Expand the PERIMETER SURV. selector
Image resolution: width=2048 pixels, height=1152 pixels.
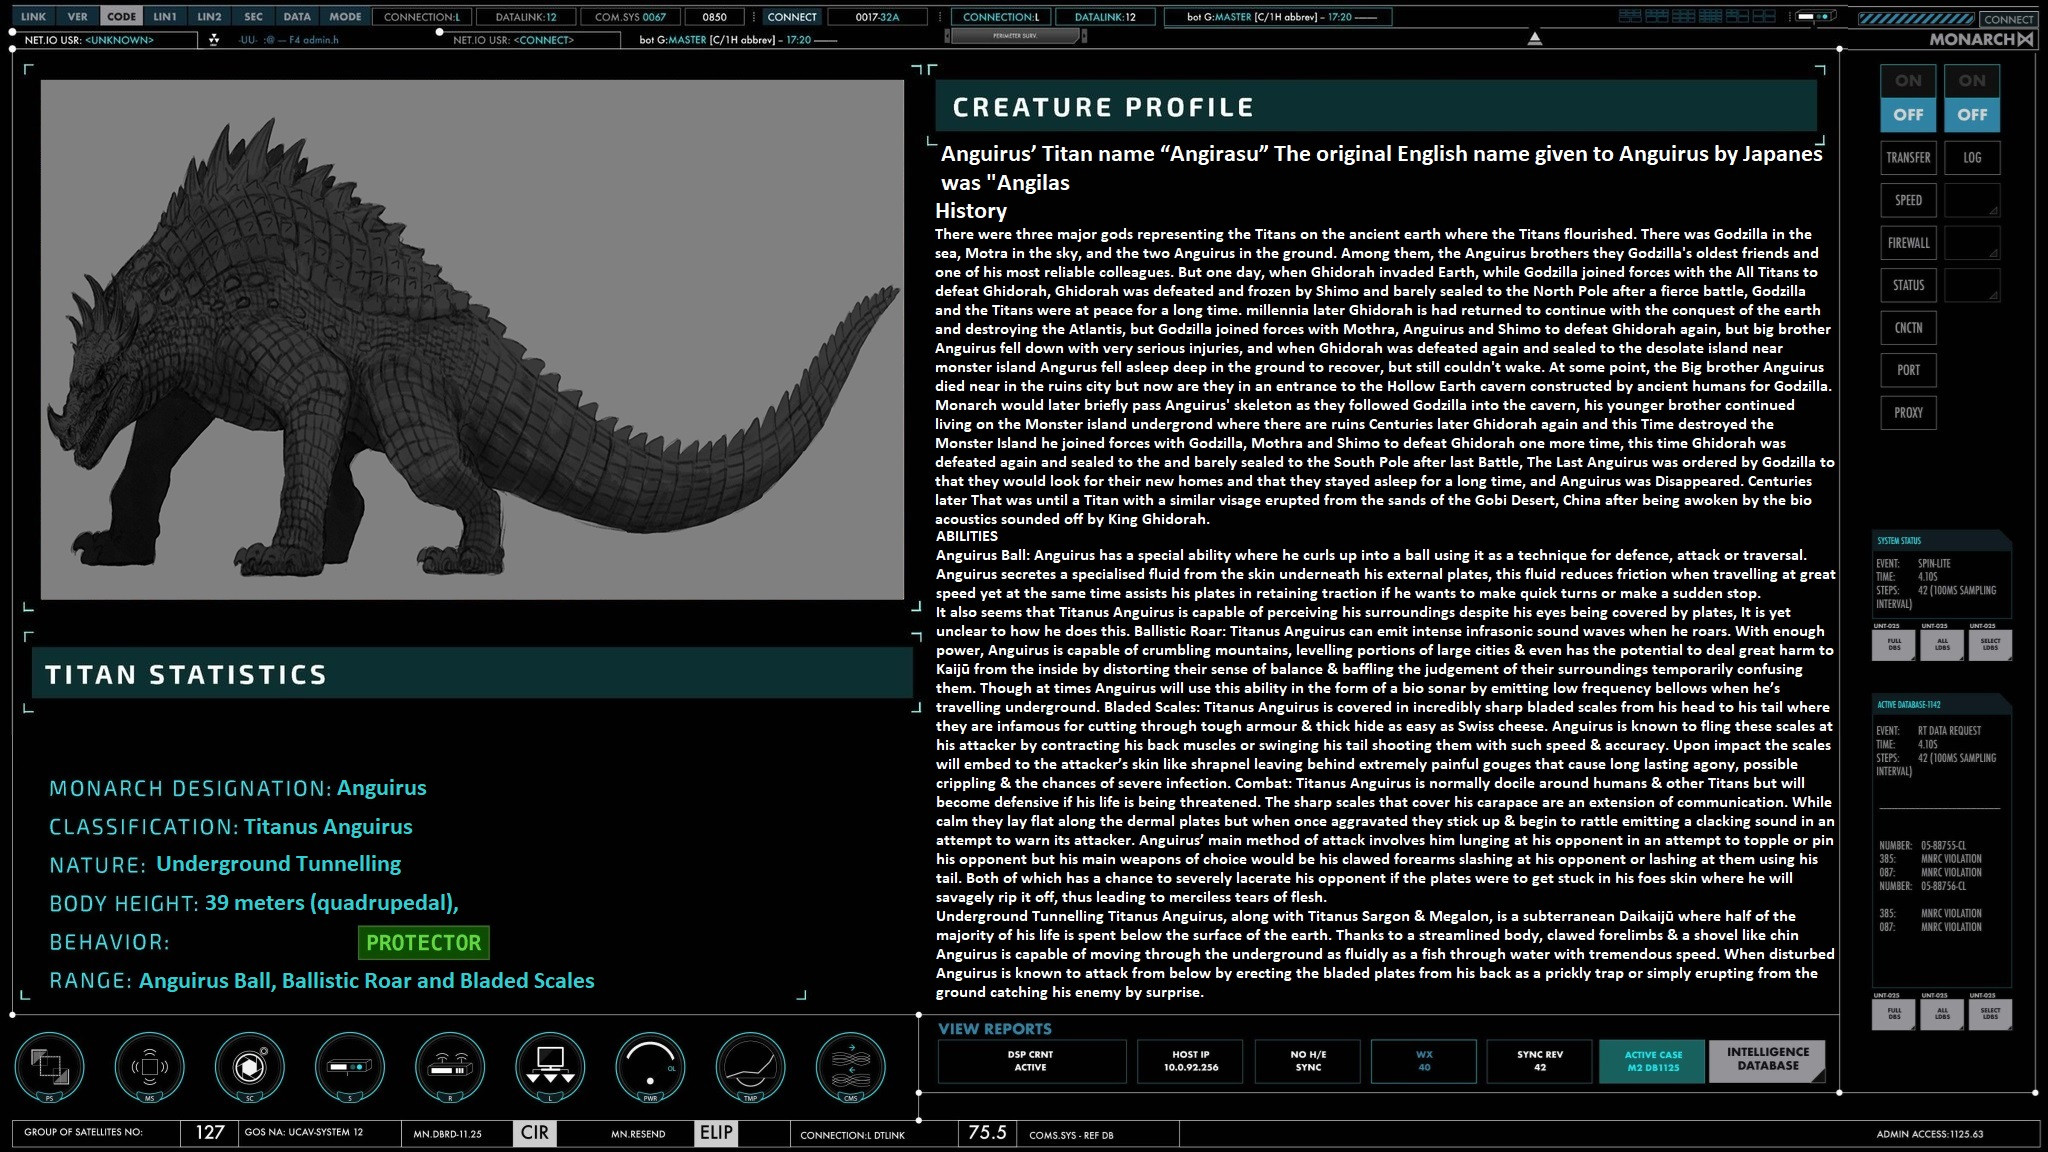(x=1015, y=36)
